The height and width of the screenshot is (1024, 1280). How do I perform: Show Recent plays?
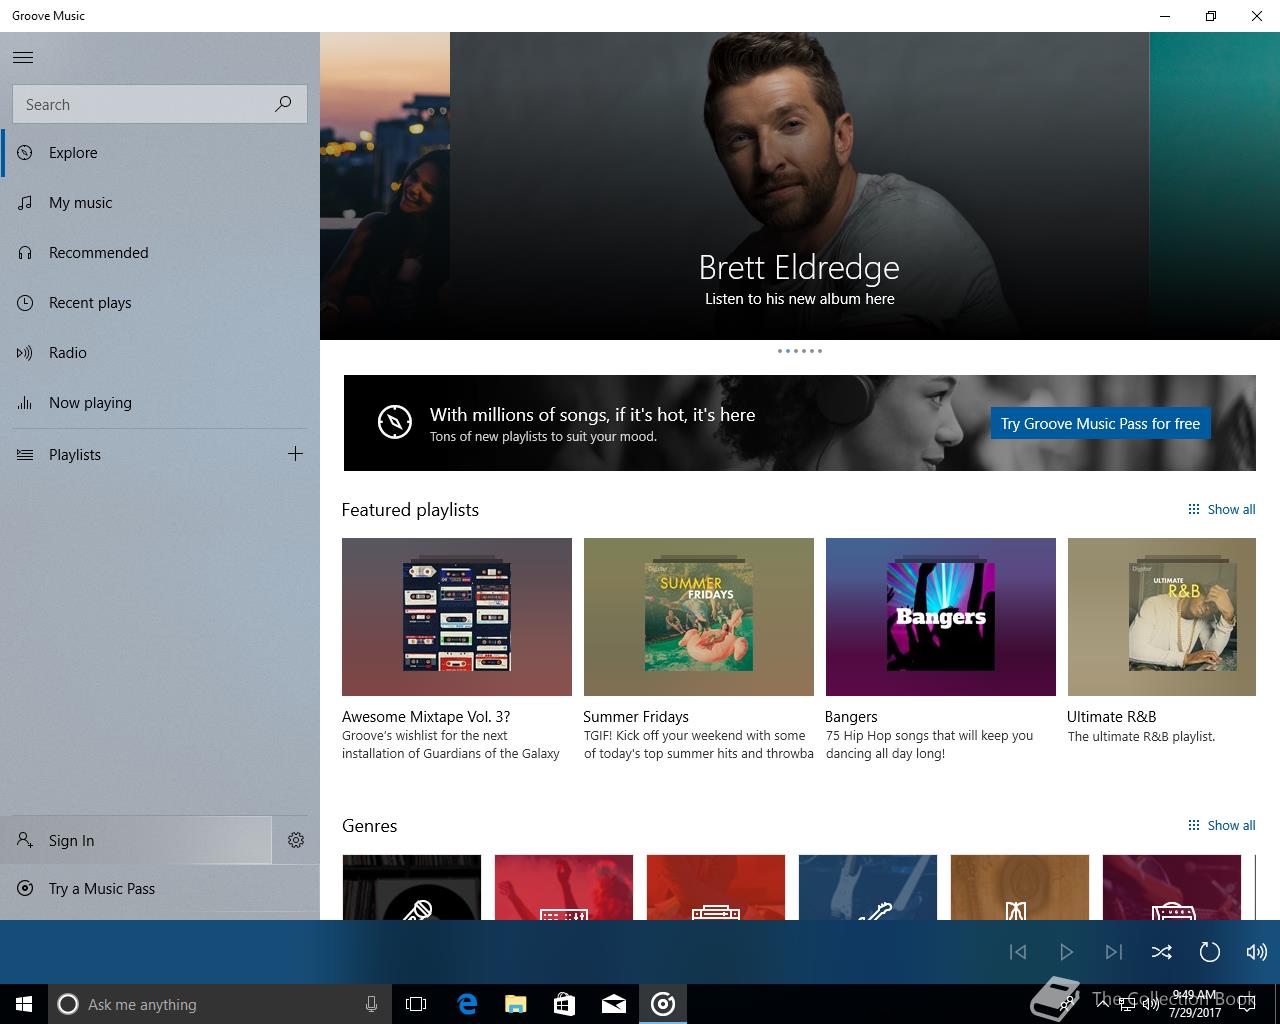(x=160, y=303)
